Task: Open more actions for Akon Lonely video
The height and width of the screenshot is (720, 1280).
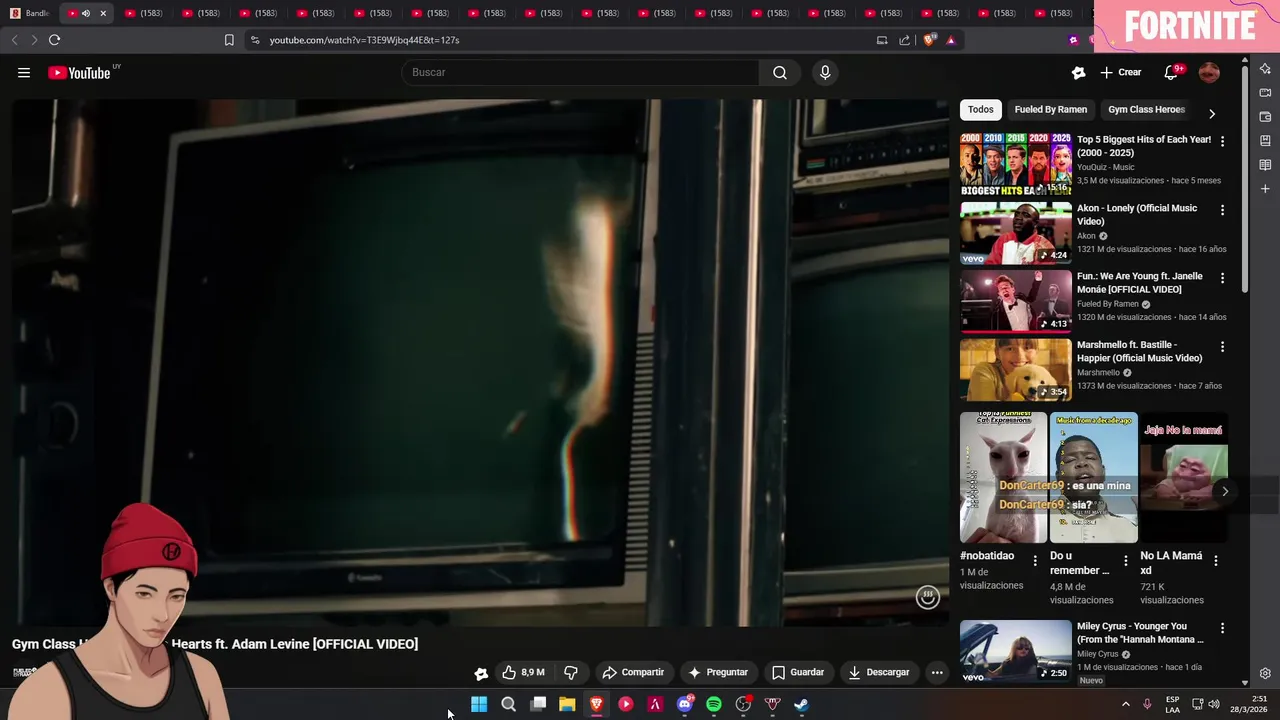Action: point(1222,210)
